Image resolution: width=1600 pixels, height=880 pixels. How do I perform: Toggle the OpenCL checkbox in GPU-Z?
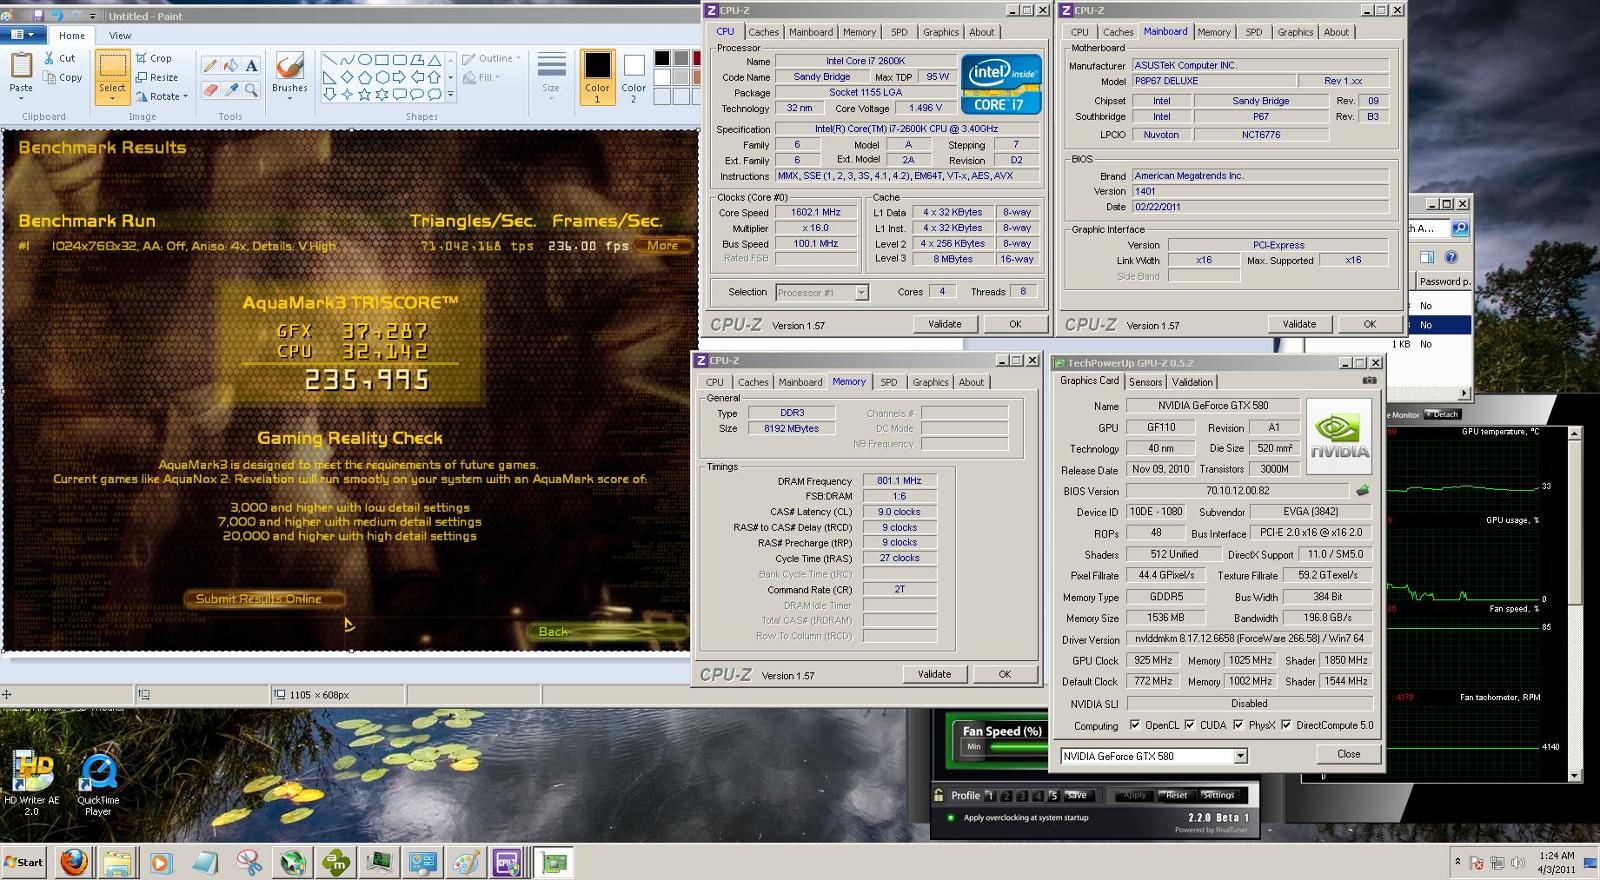click(x=1134, y=725)
